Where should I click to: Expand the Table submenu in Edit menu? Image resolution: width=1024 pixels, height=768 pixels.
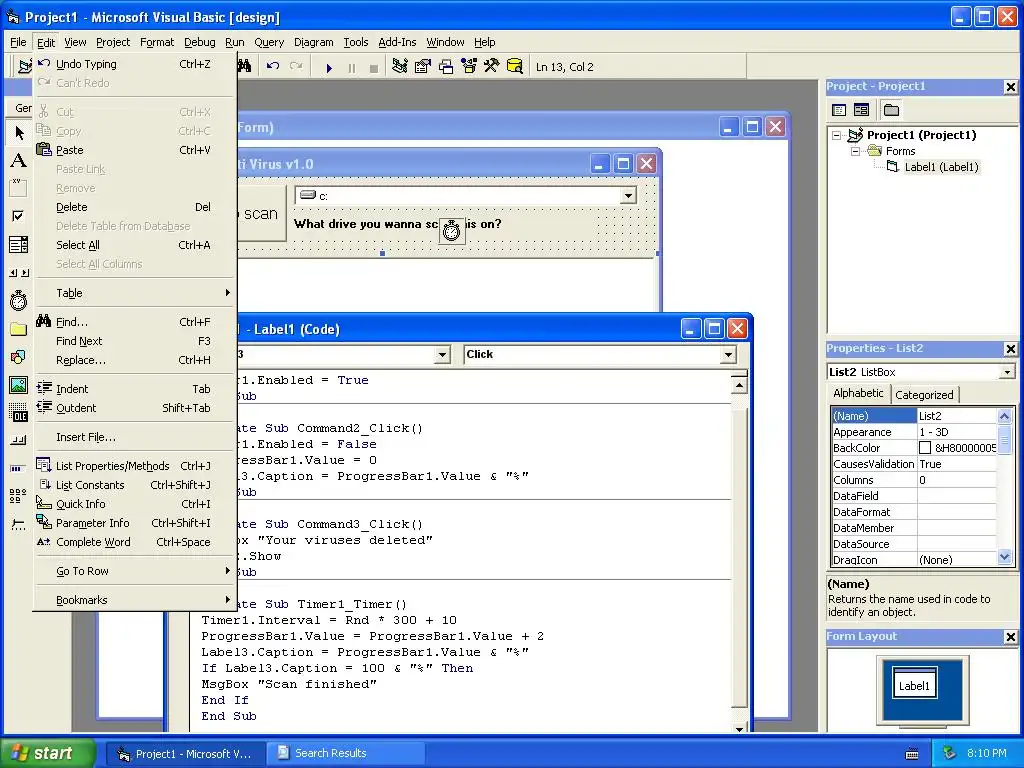135,293
